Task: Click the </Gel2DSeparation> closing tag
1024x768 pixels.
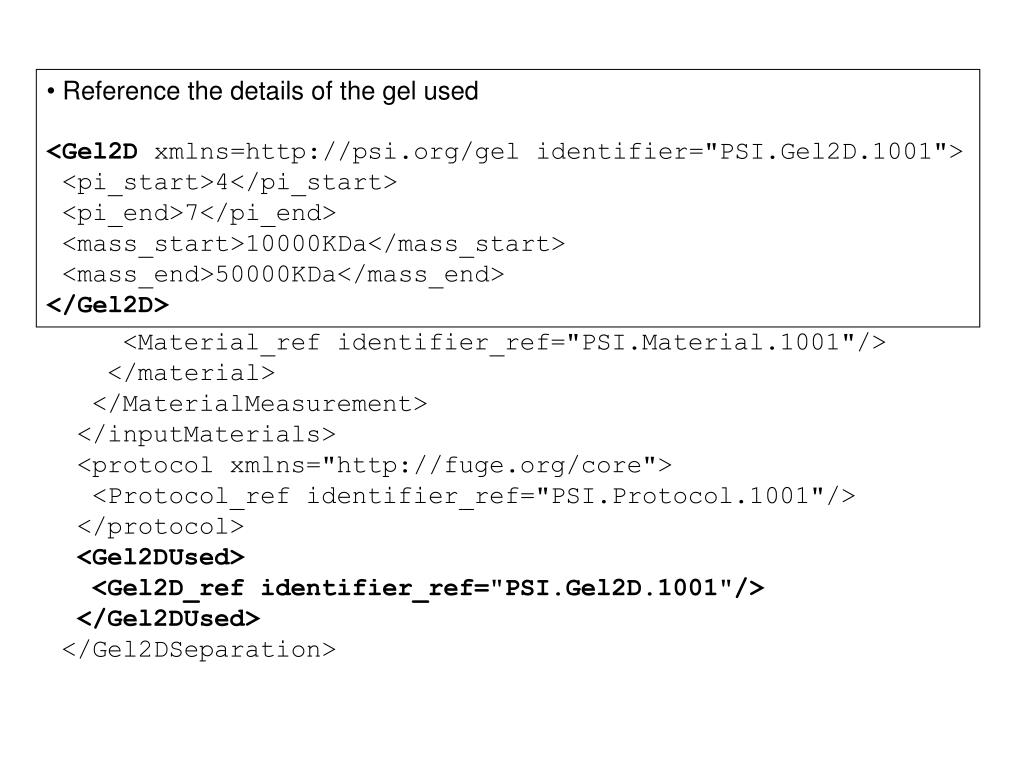Action: point(199,649)
